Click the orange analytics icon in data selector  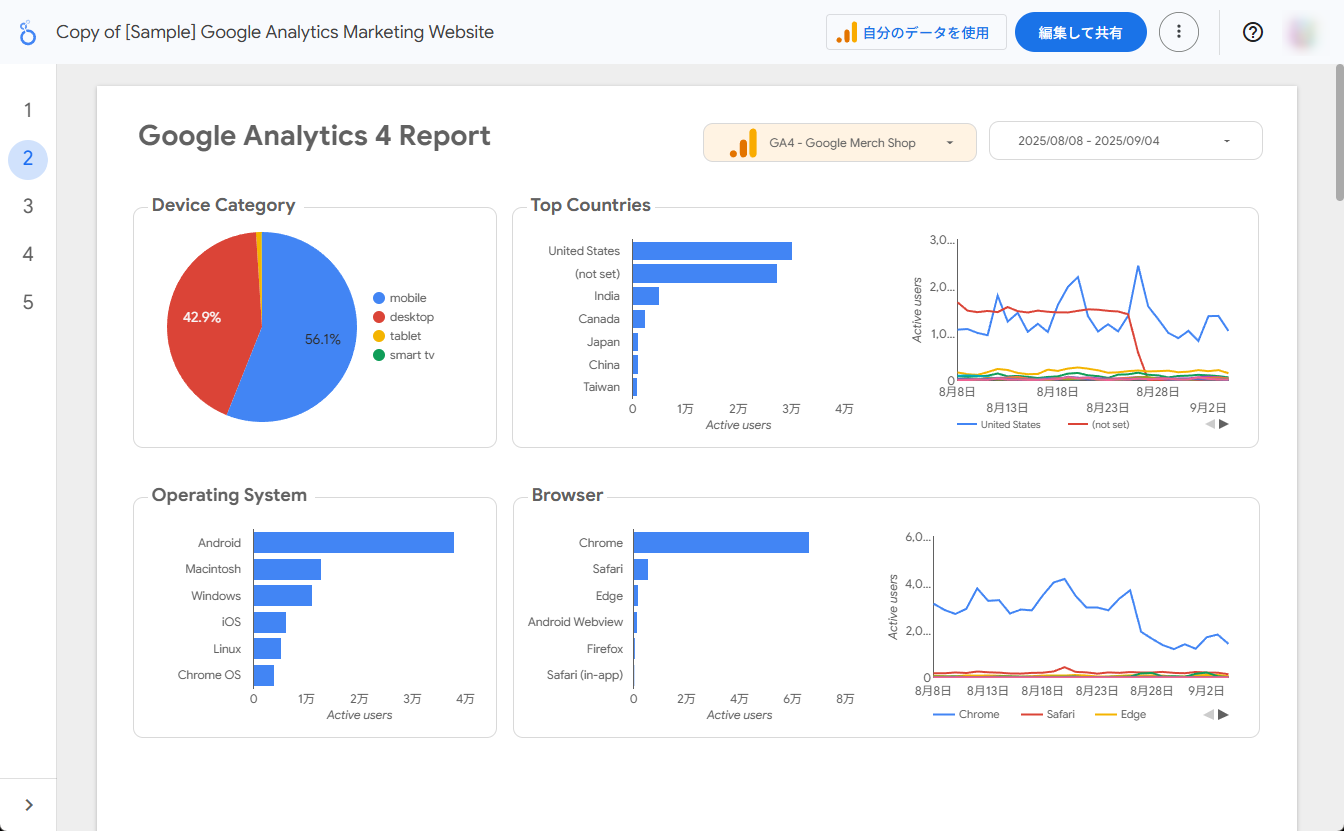click(x=743, y=143)
